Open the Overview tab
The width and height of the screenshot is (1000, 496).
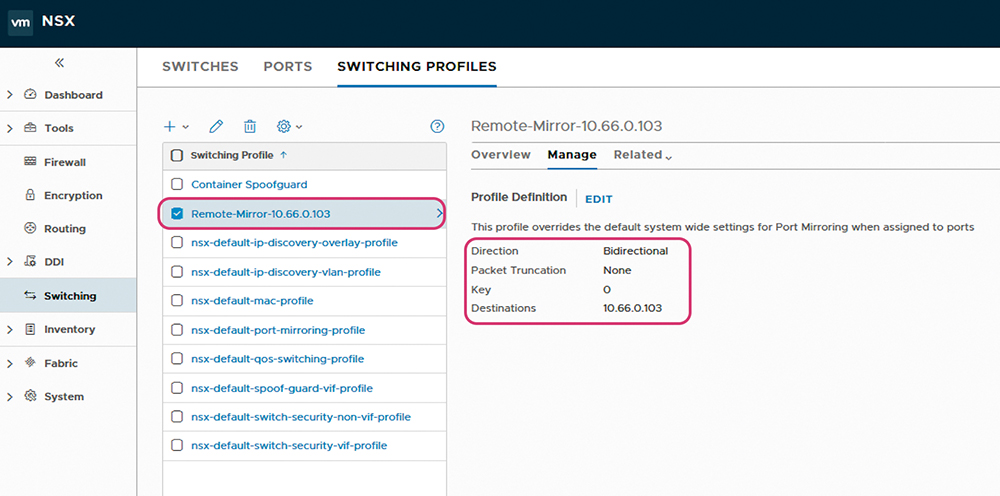coord(501,154)
